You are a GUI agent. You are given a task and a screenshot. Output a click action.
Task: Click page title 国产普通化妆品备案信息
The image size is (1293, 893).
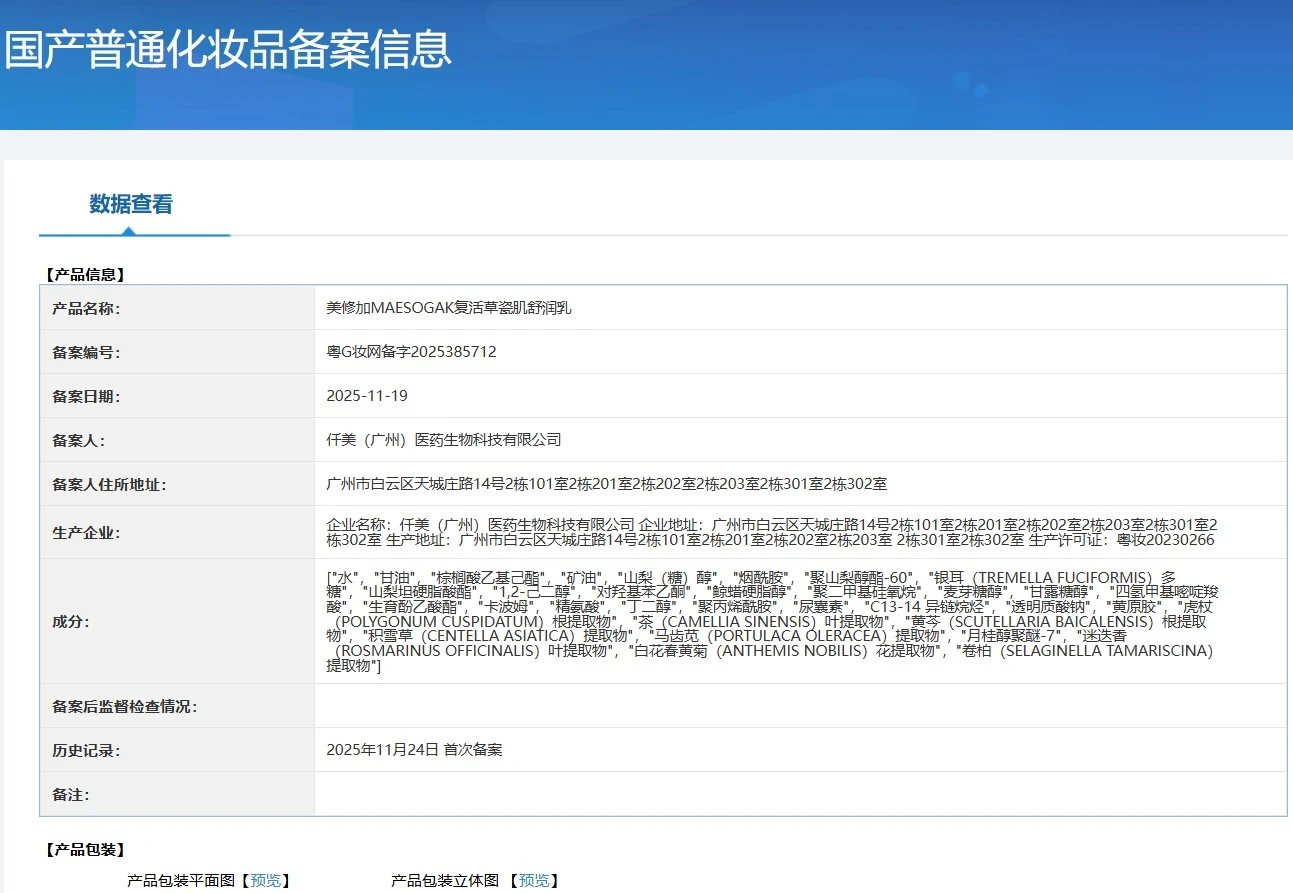point(228,50)
